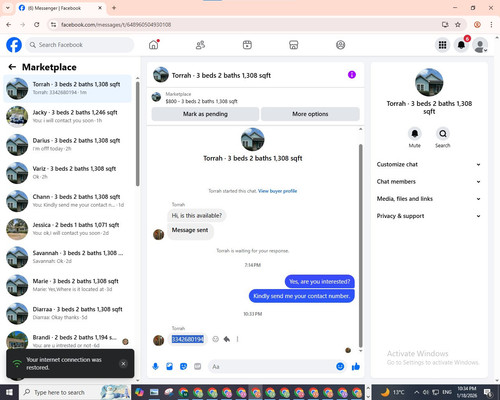
Task: Open more options for Torrah's message
Action: coord(237,339)
